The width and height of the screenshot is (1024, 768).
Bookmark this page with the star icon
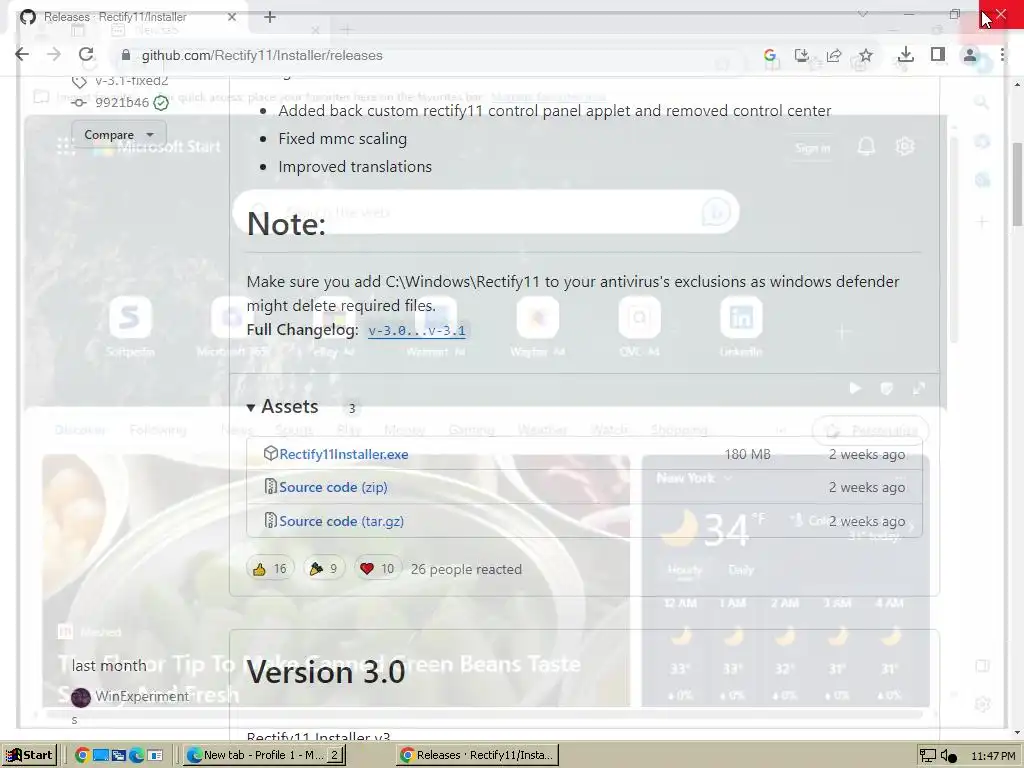point(866,56)
